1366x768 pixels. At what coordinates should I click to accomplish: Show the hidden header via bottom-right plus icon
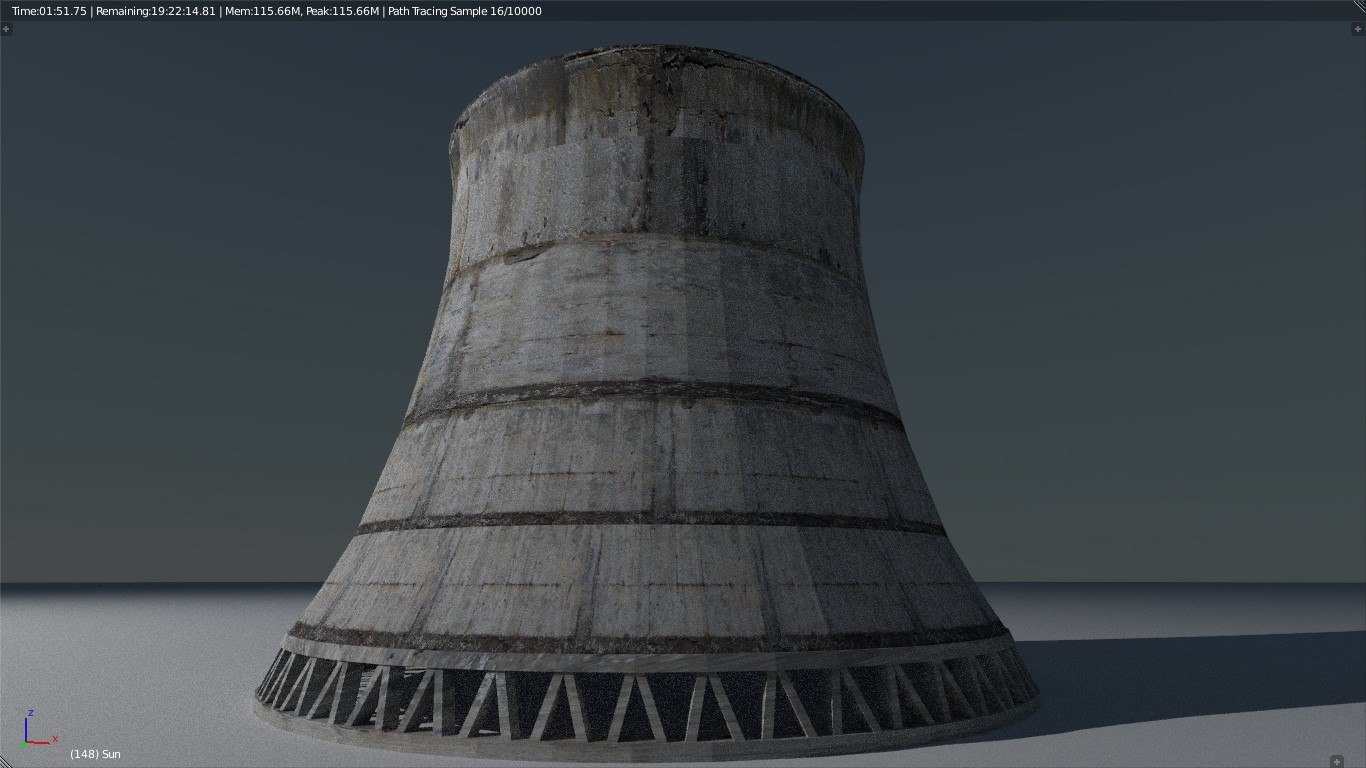1337,762
